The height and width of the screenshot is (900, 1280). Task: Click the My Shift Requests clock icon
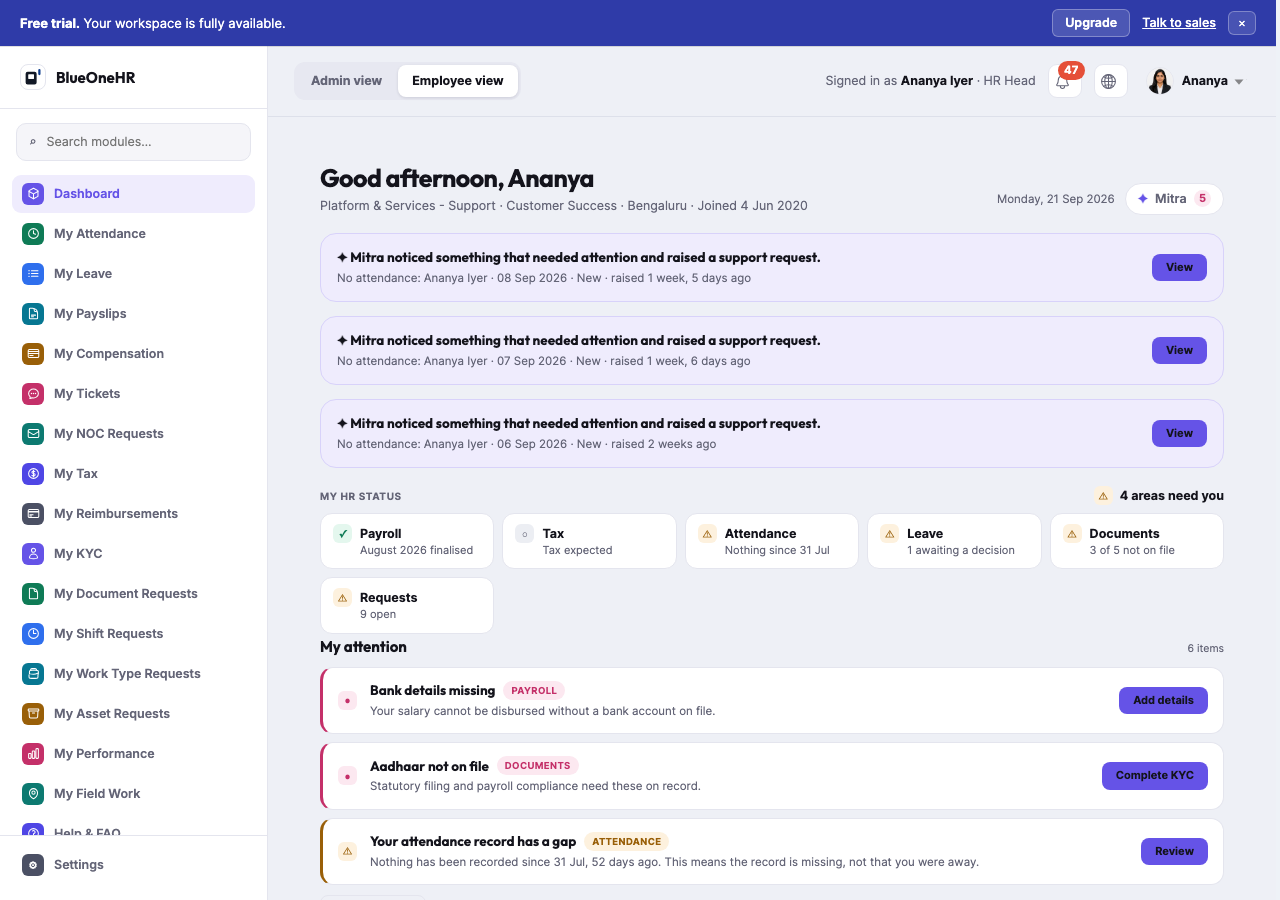(x=33, y=634)
